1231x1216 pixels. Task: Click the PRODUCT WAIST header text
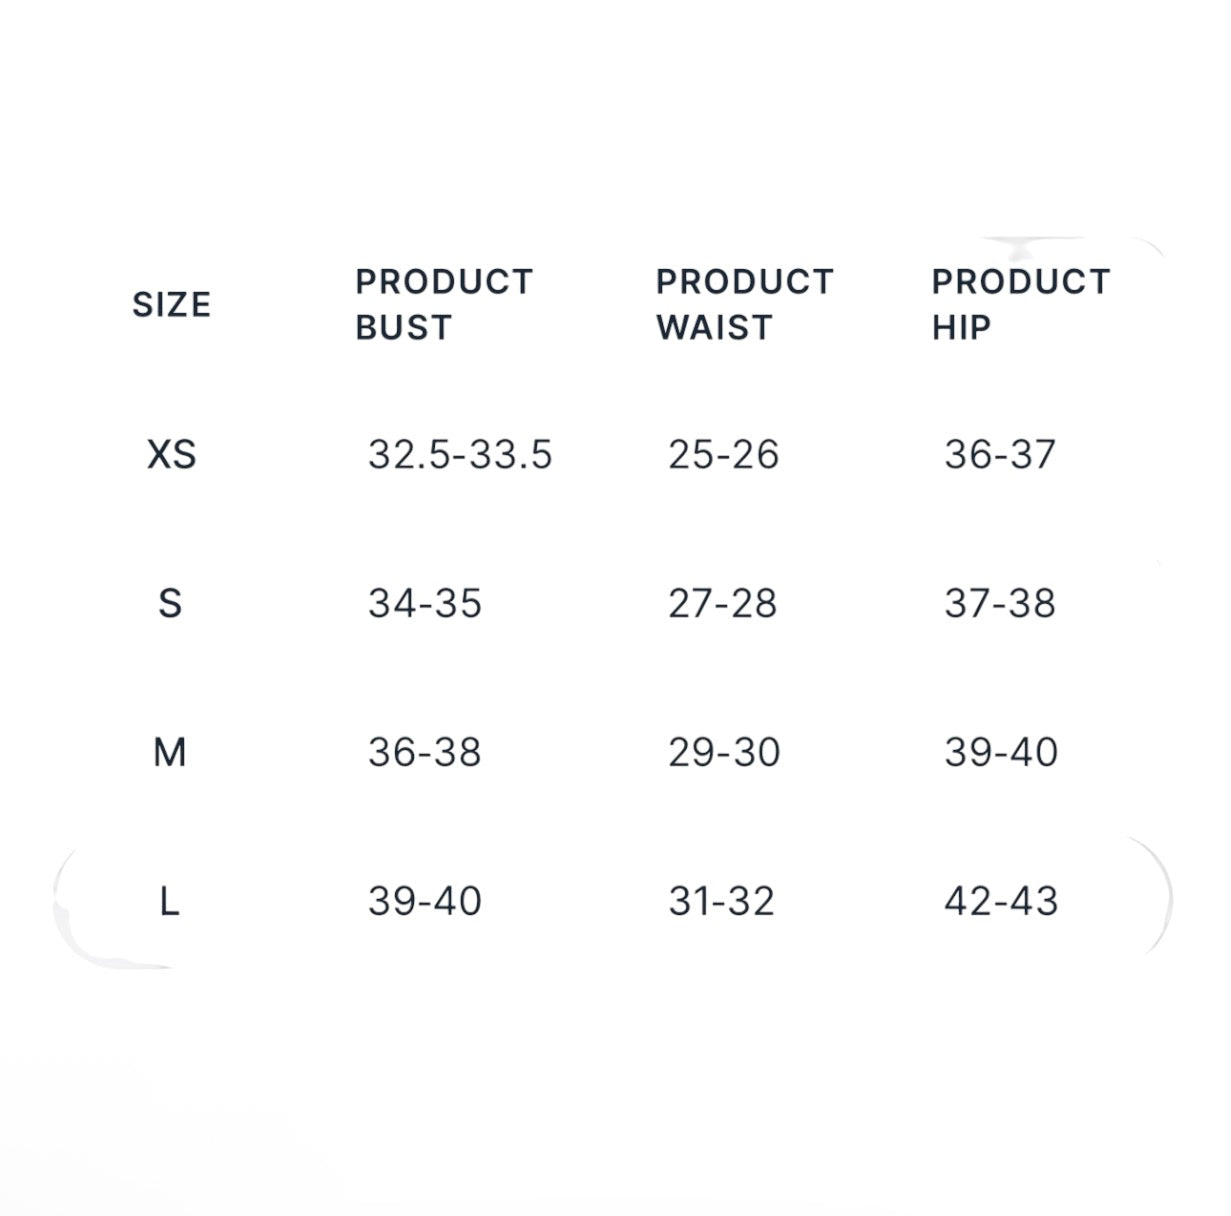(x=745, y=305)
